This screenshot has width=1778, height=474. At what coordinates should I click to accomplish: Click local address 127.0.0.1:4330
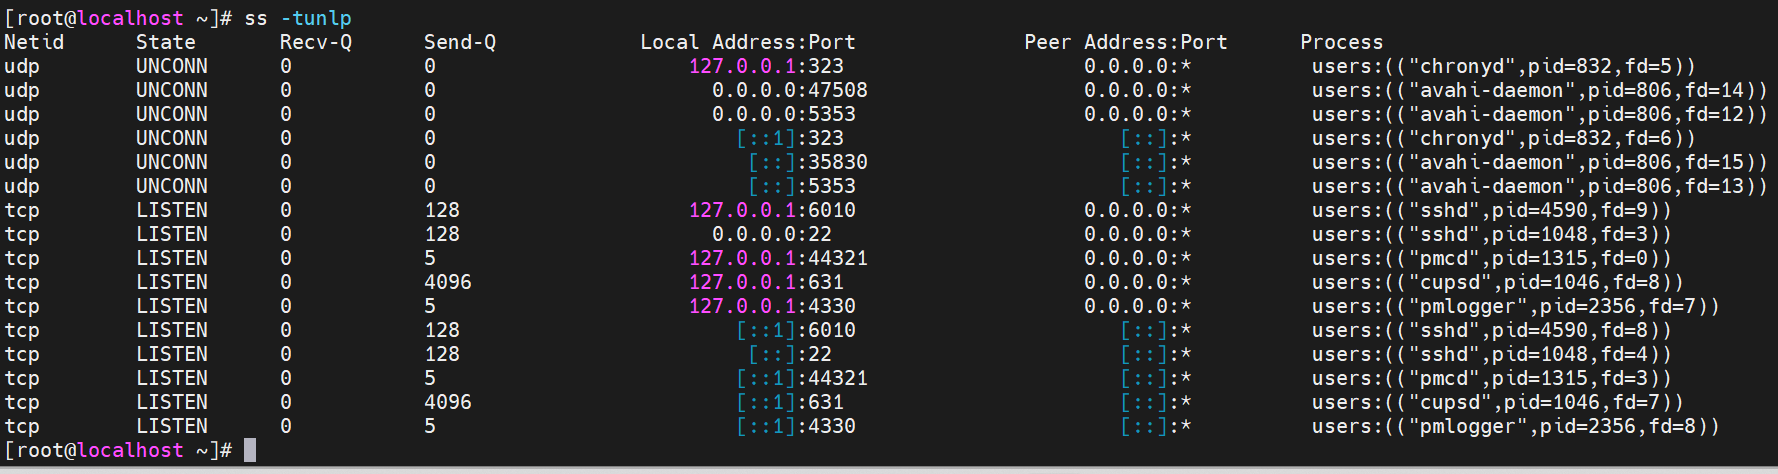(772, 306)
